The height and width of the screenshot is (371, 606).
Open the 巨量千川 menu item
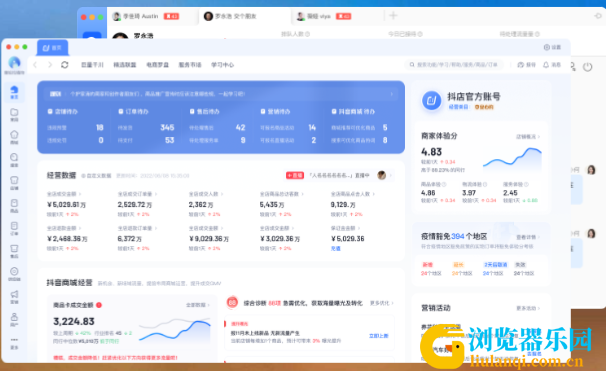[x=92, y=65]
